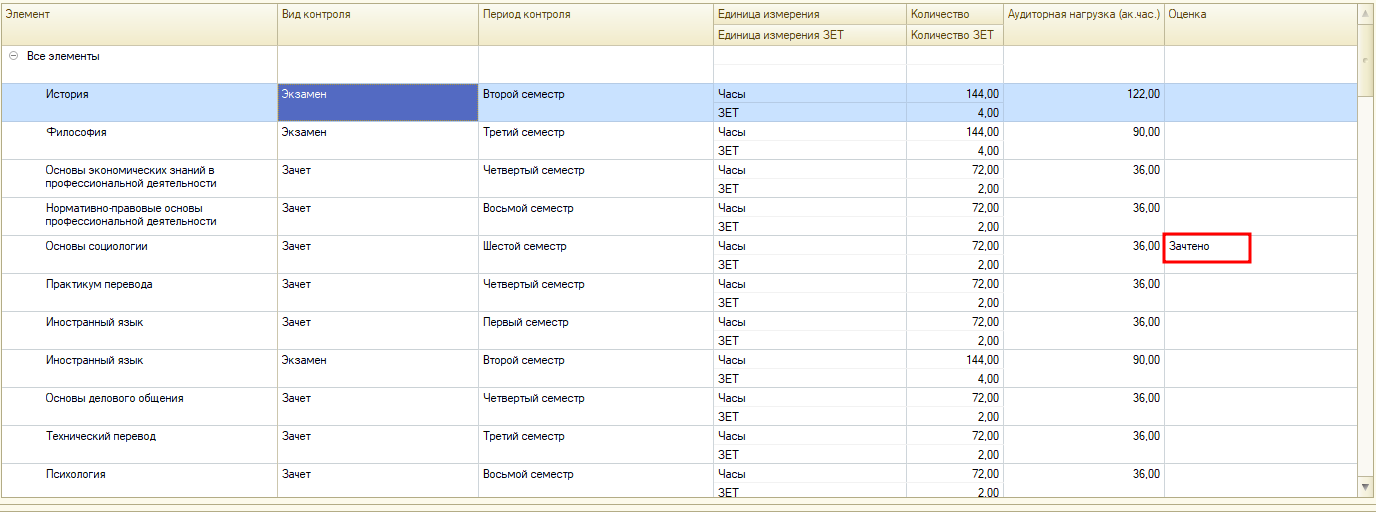Click the "Аудиторная нагрузка (ак.час.)" header

[1083, 15]
